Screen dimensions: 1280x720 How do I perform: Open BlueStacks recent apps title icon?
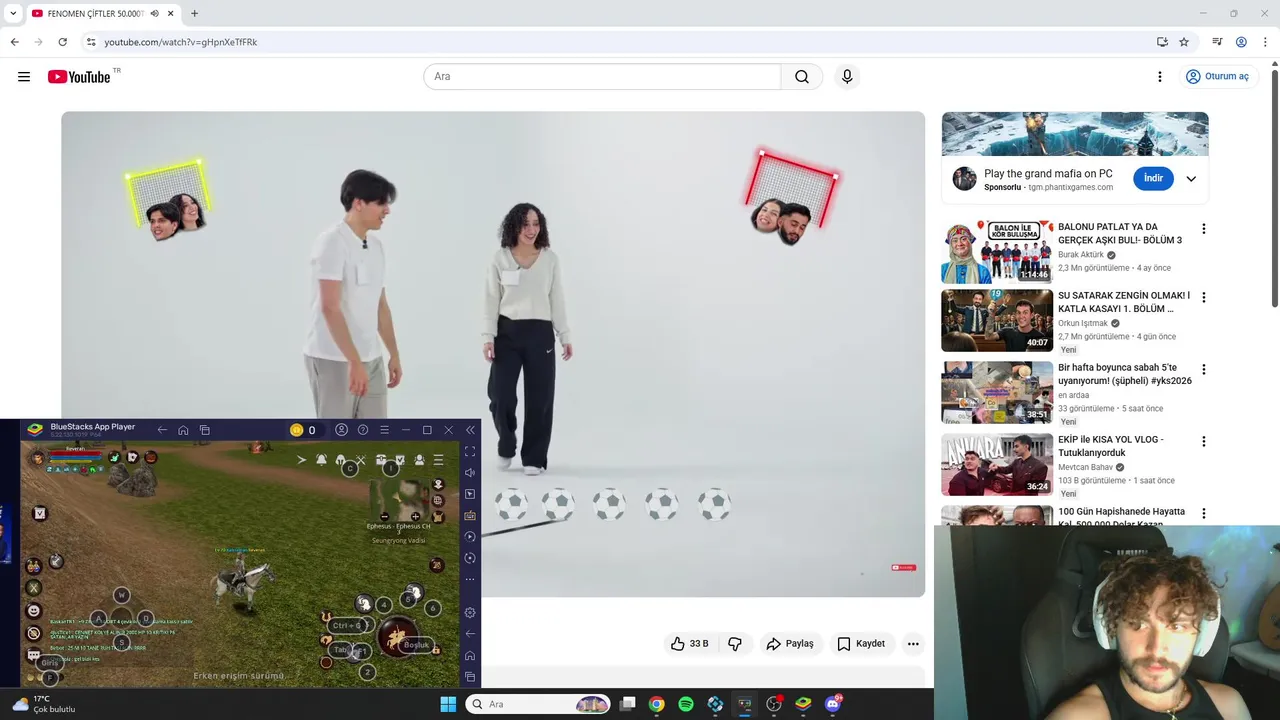205,430
